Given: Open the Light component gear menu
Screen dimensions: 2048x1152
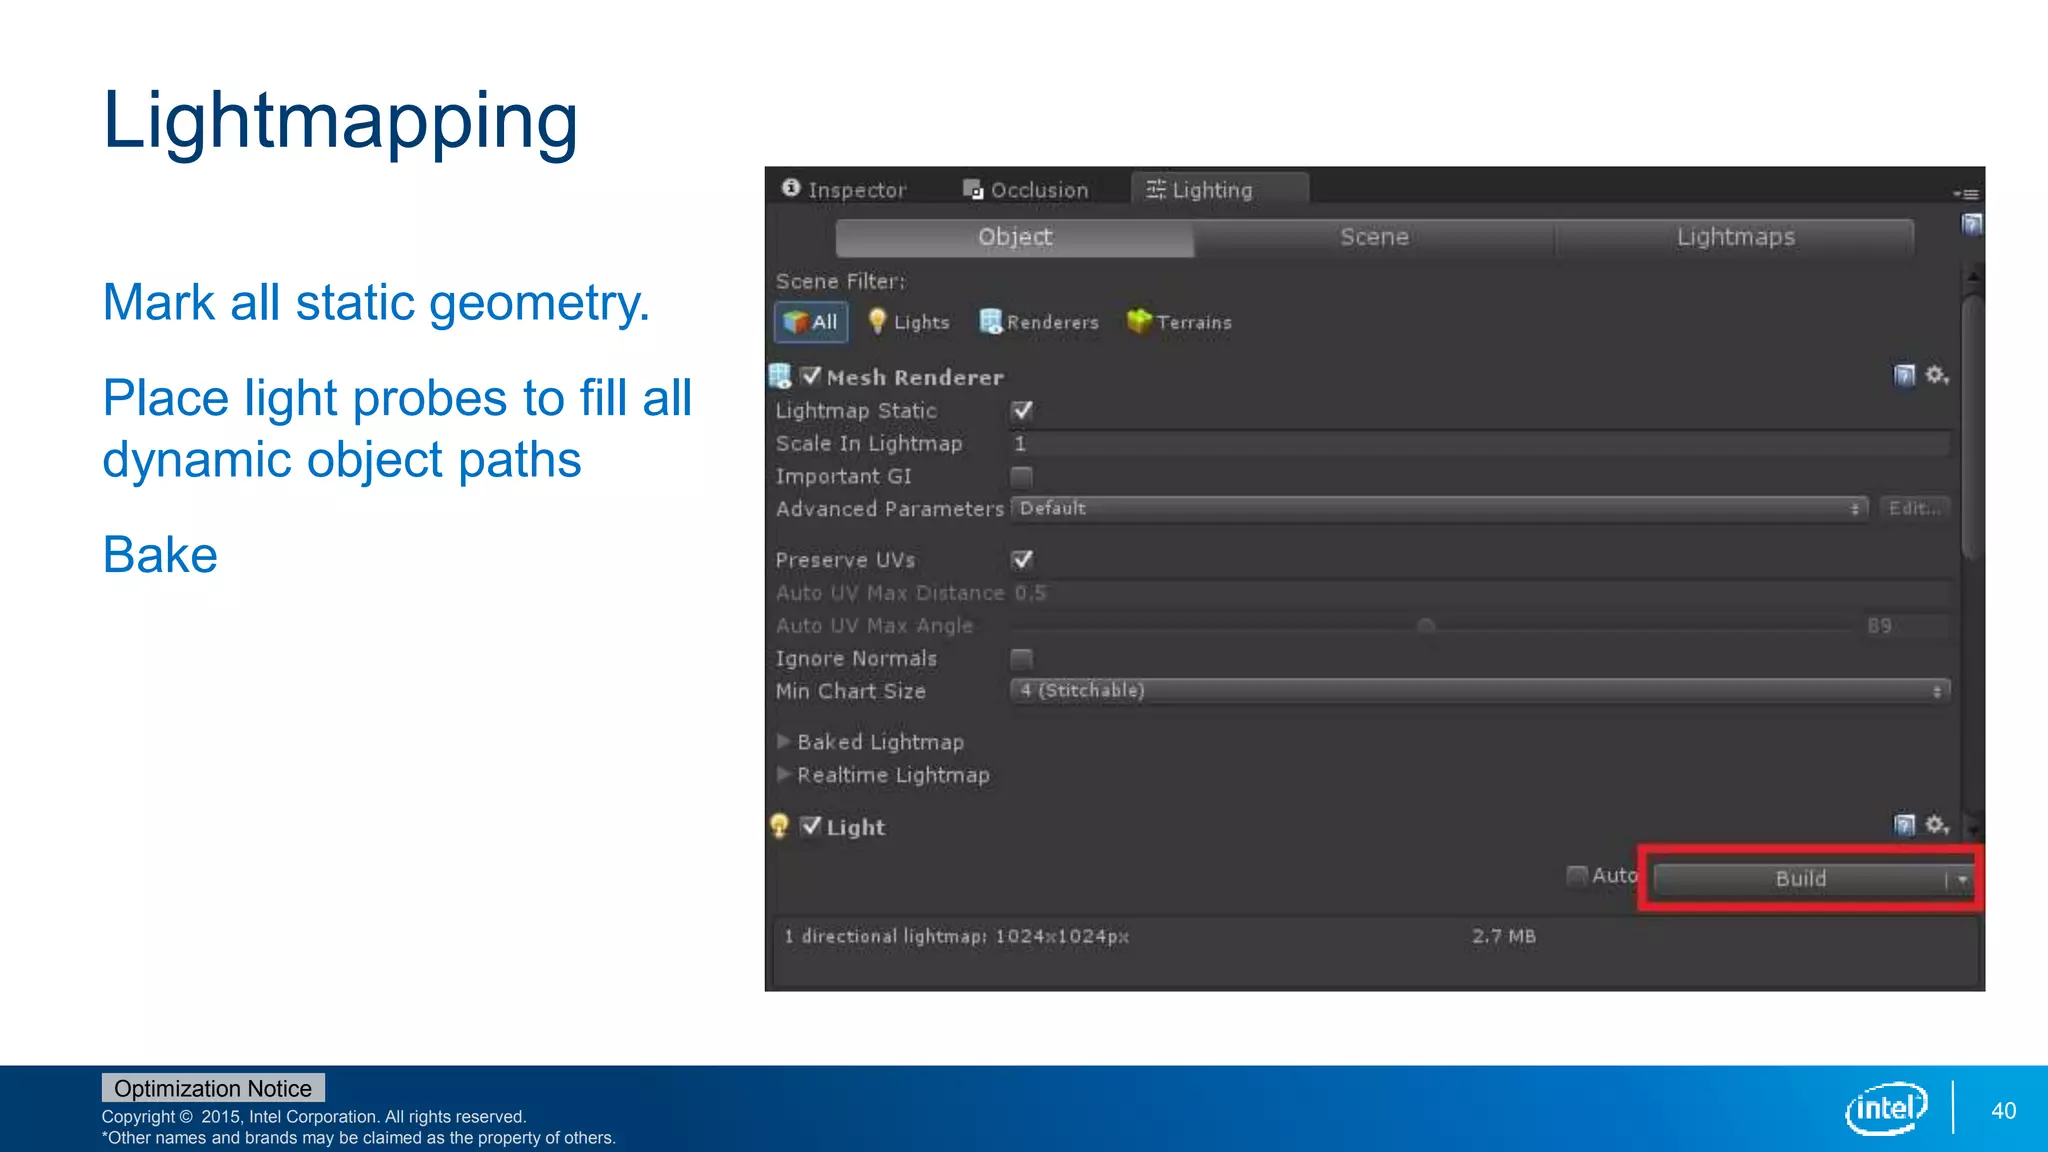Looking at the screenshot, I should tap(1937, 825).
